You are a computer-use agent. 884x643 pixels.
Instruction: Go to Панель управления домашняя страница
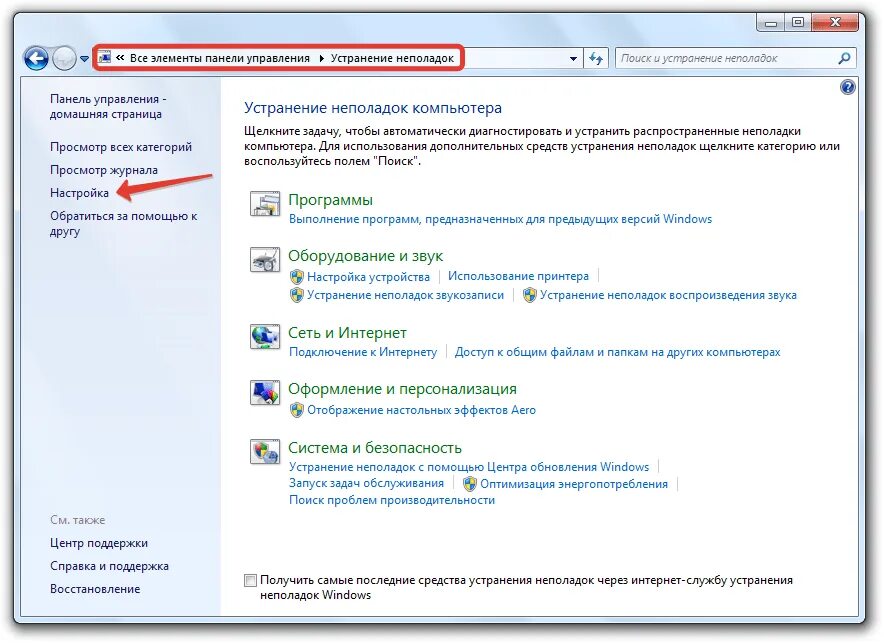point(108,107)
